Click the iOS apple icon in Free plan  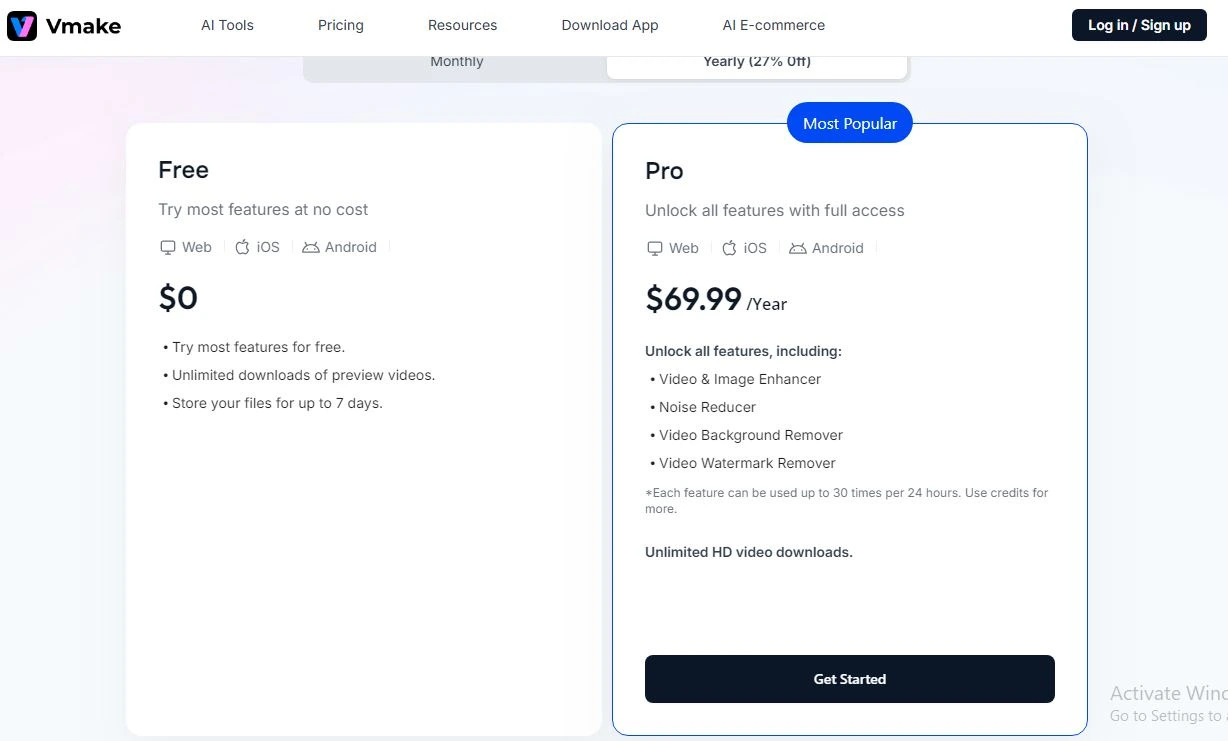pos(242,247)
